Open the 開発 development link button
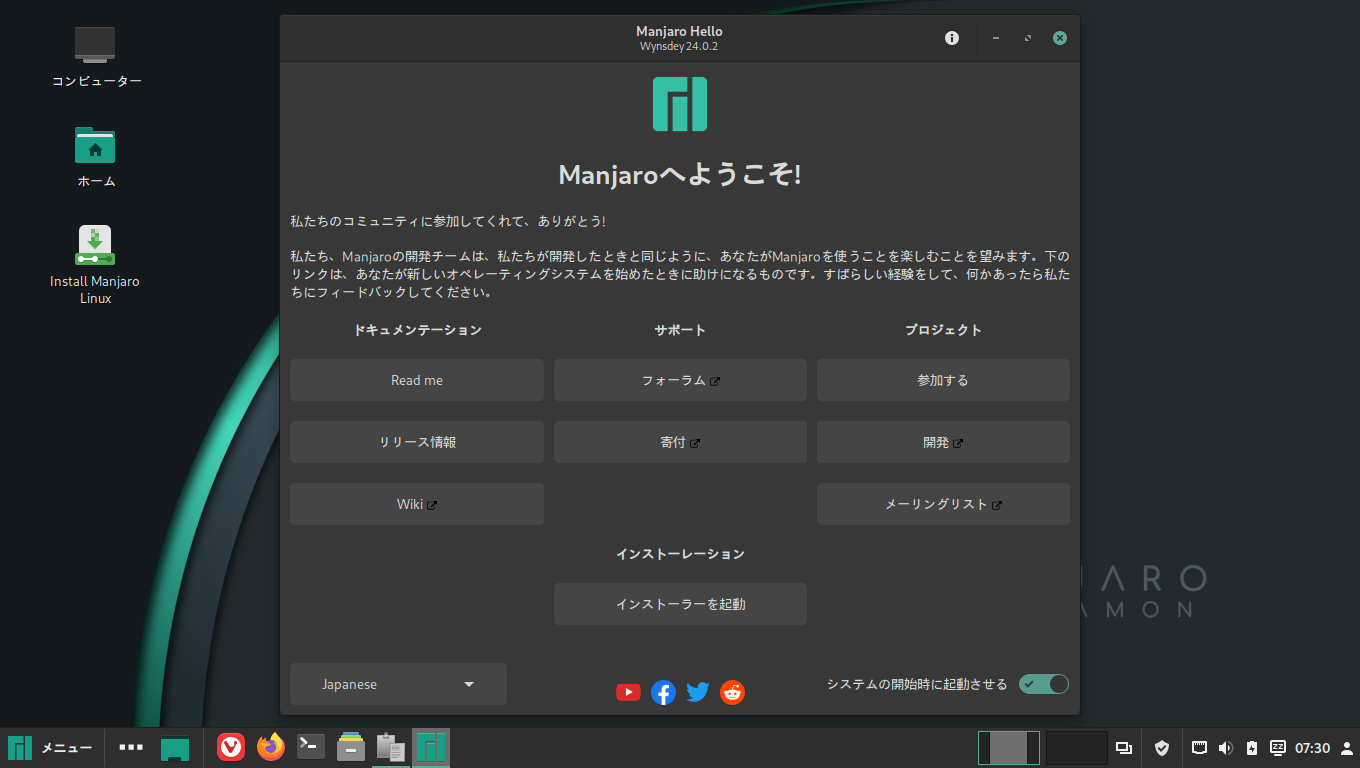This screenshot has width=1360, height=768. (943, 442)
